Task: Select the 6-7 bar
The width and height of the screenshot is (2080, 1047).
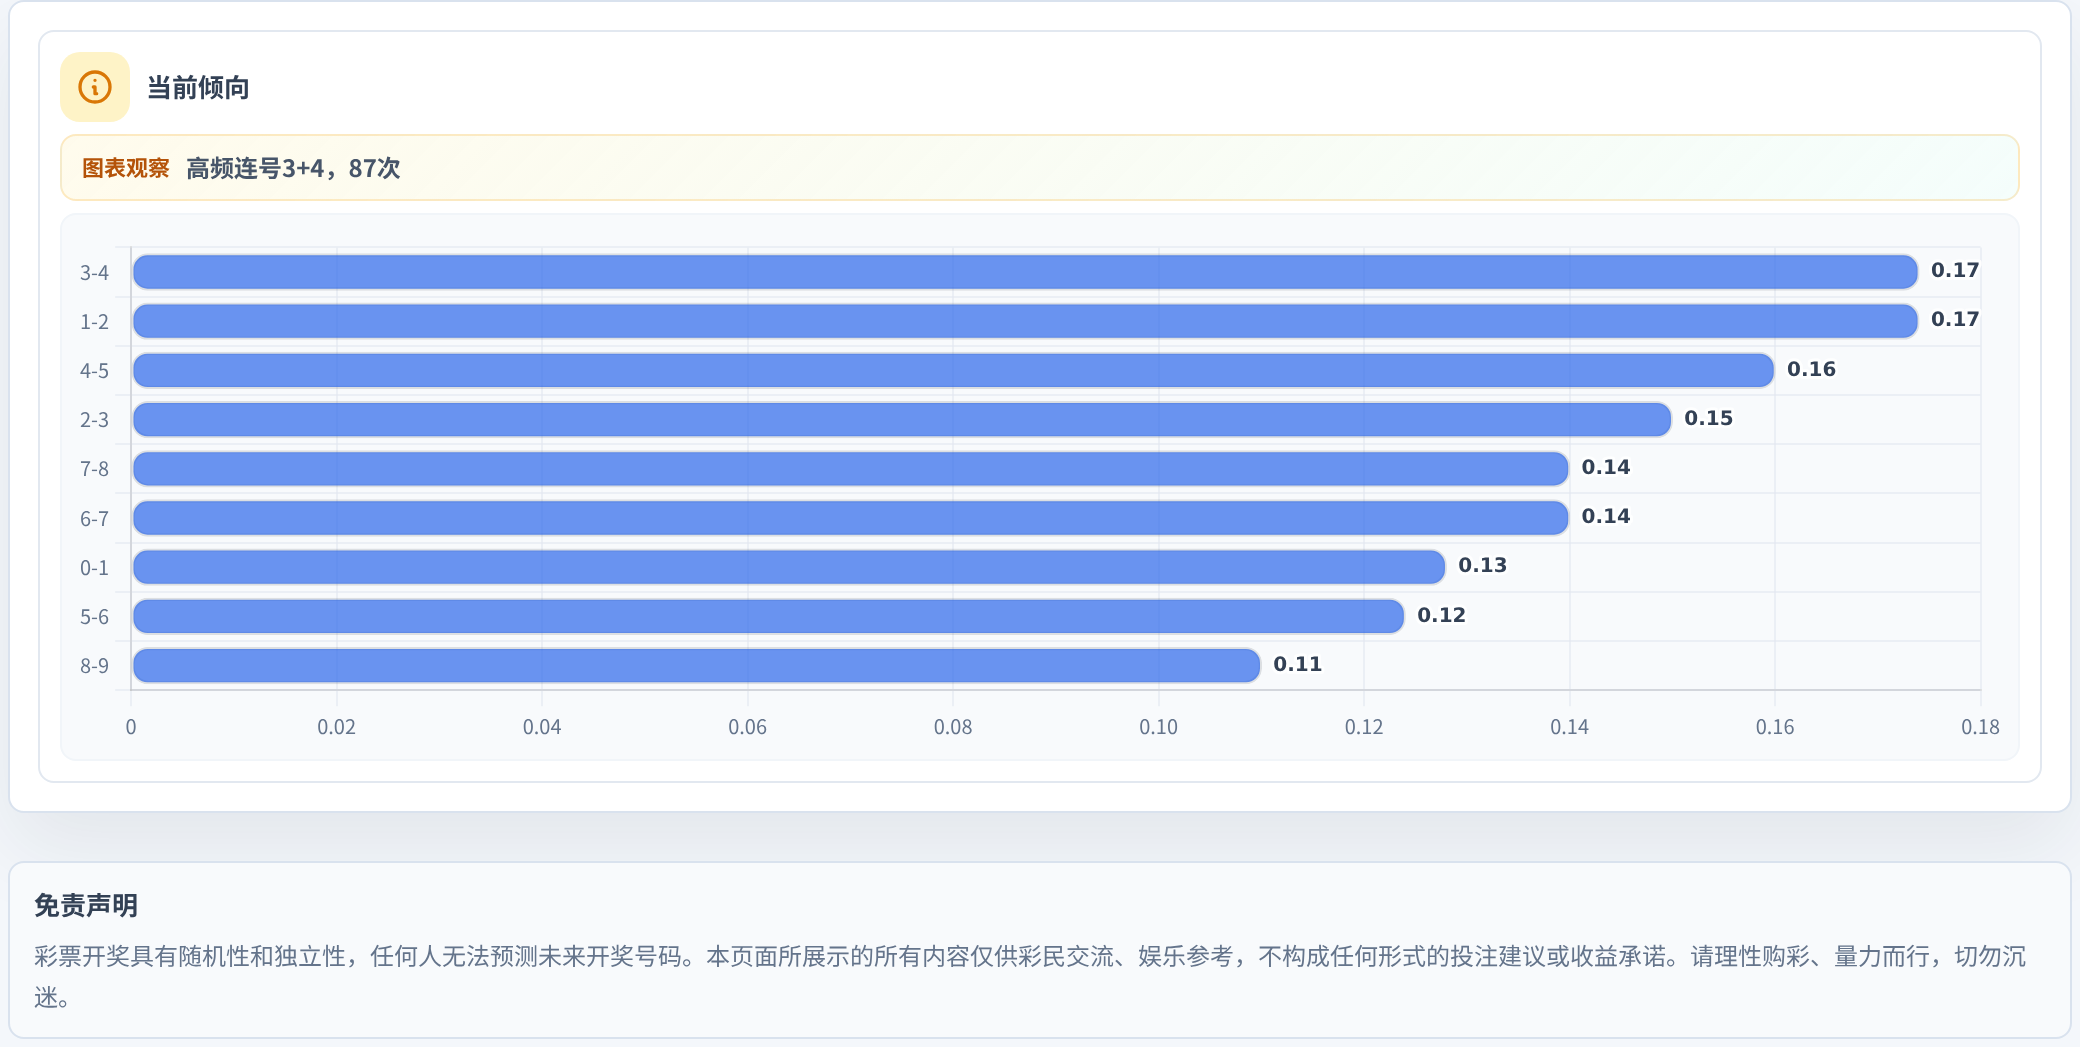Action: [850, 518]
